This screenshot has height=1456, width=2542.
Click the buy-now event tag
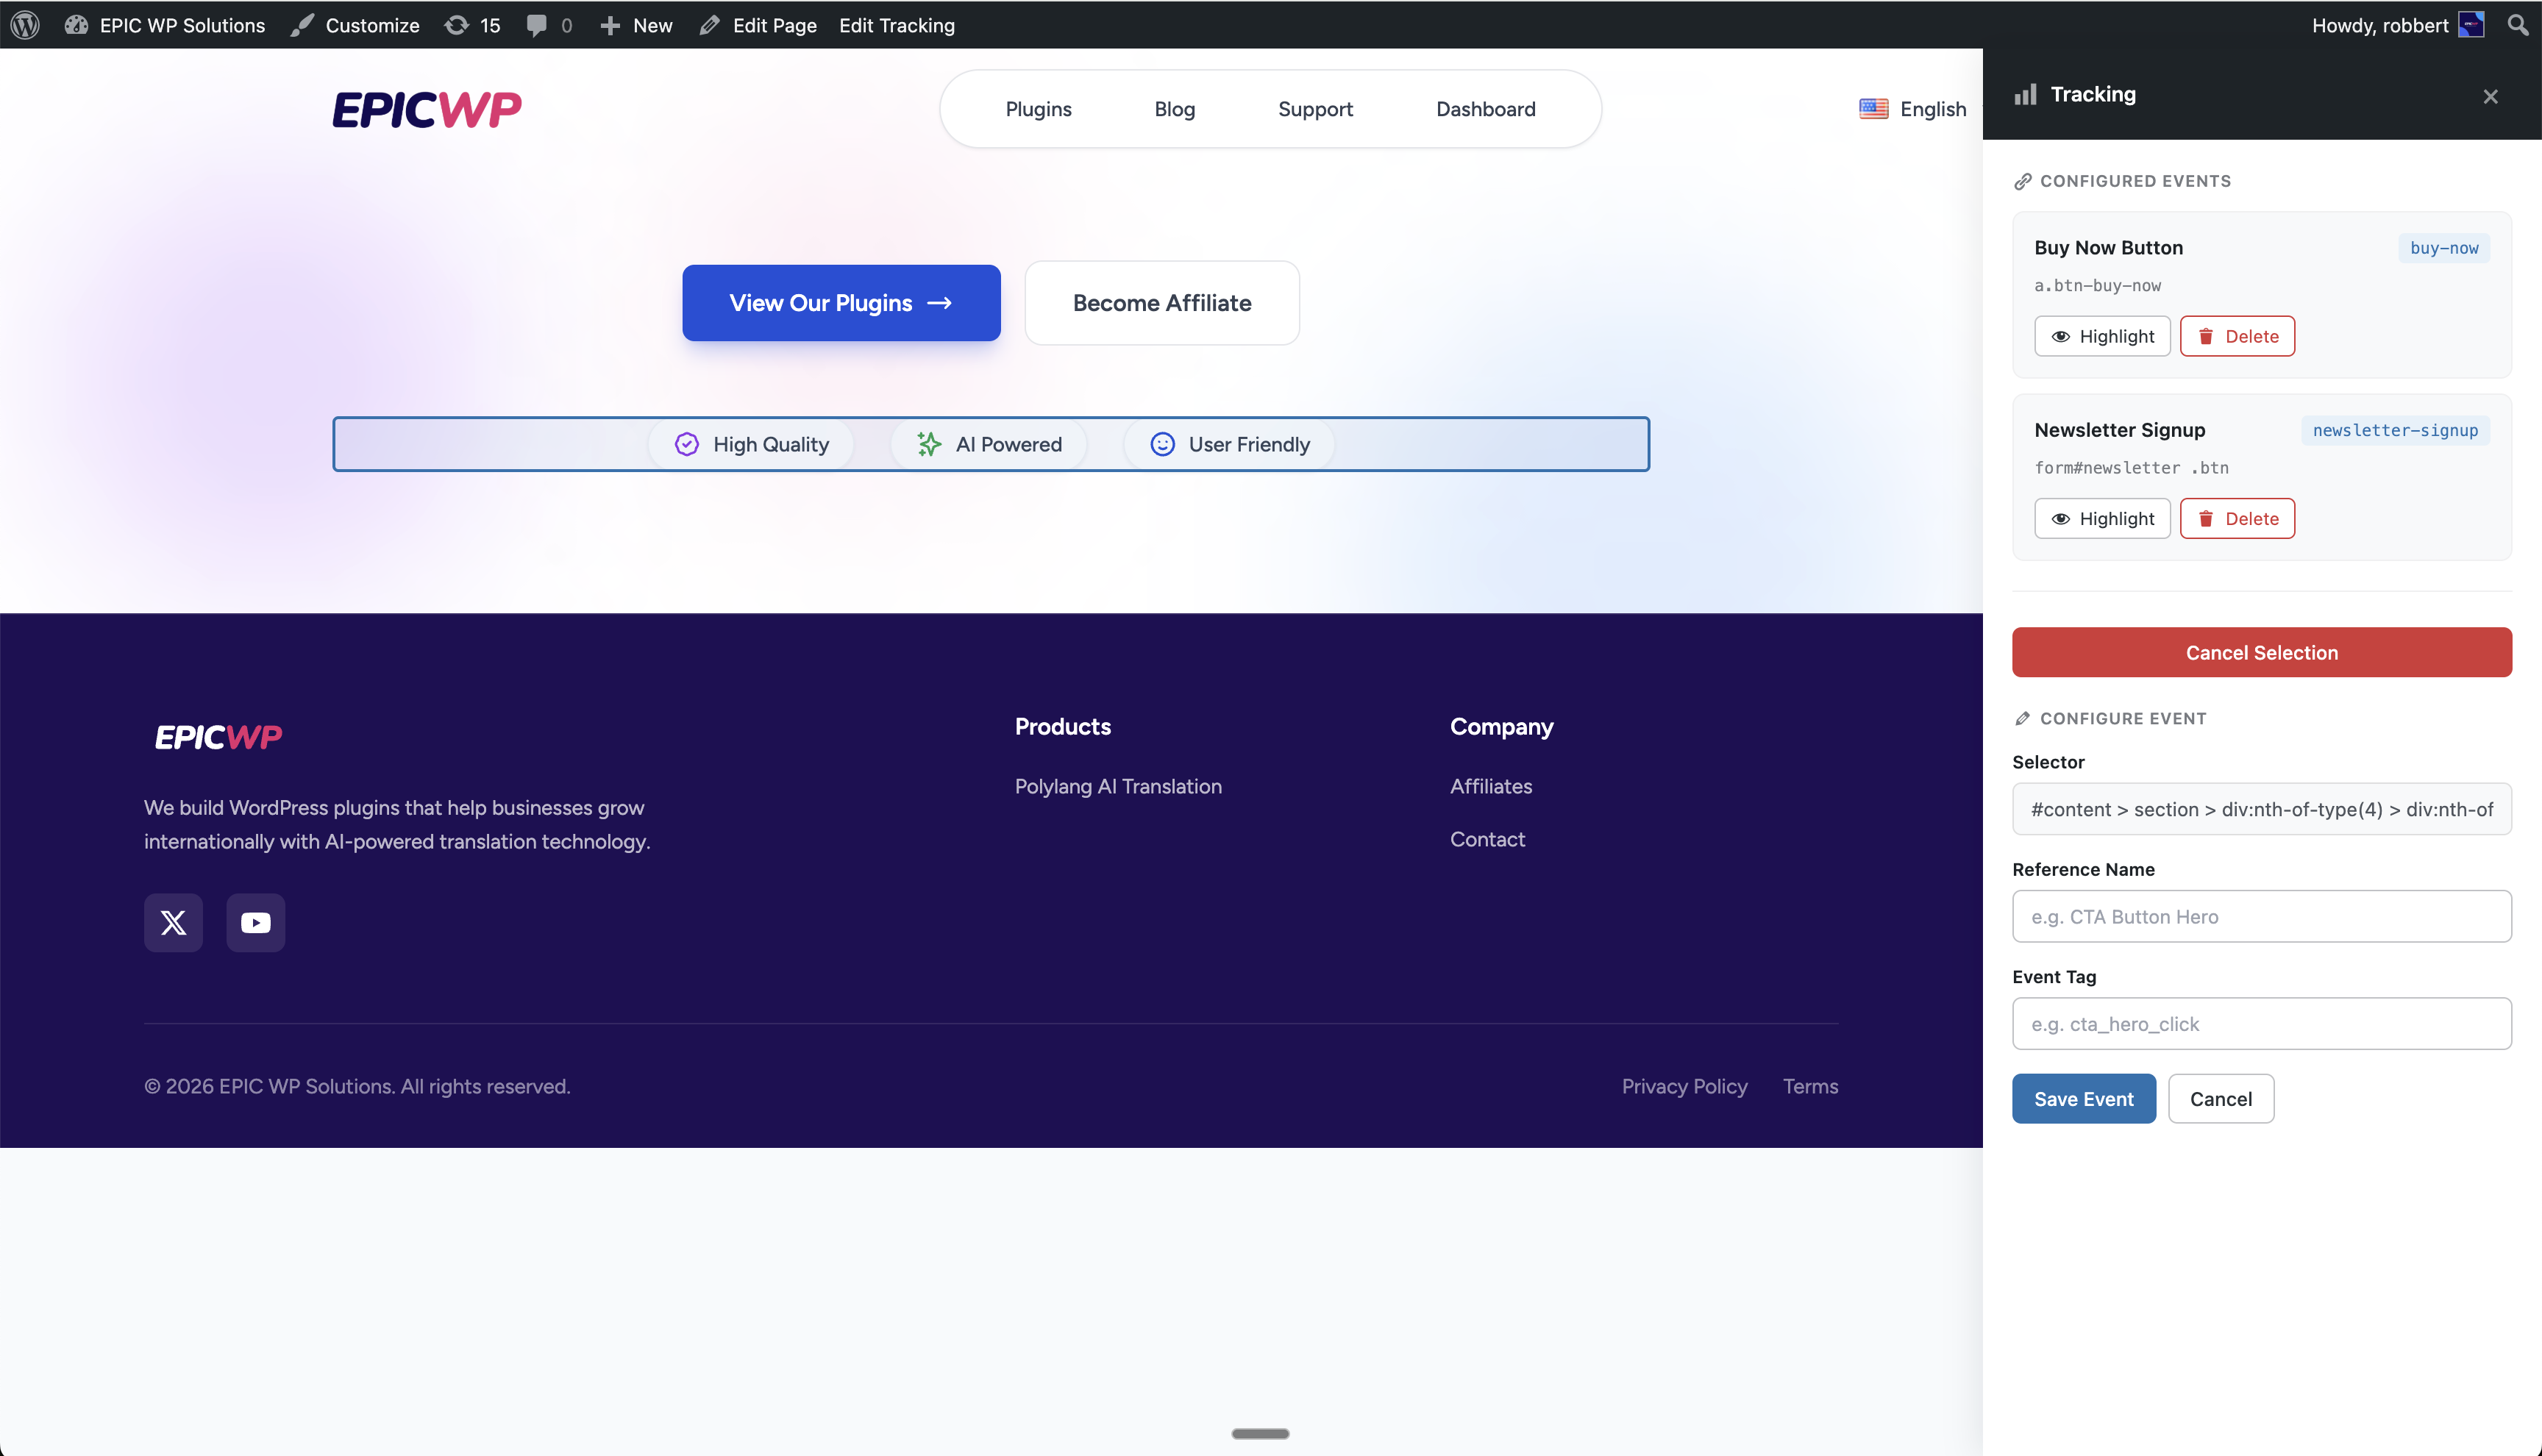(x=2444, y=248)
